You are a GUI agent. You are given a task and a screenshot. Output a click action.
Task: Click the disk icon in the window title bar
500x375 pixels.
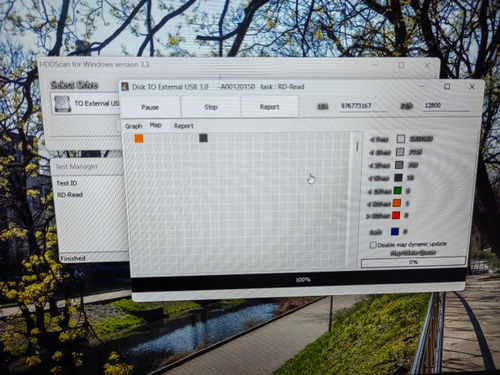(125, 87)
